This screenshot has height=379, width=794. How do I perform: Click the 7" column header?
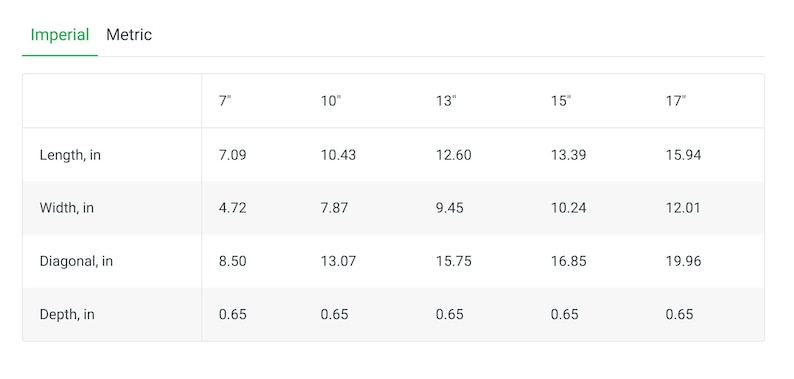[x=225, y=101]
